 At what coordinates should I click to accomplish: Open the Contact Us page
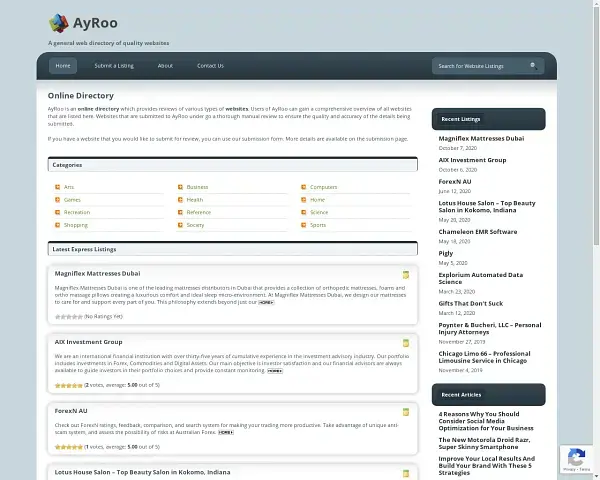[210, 66]
